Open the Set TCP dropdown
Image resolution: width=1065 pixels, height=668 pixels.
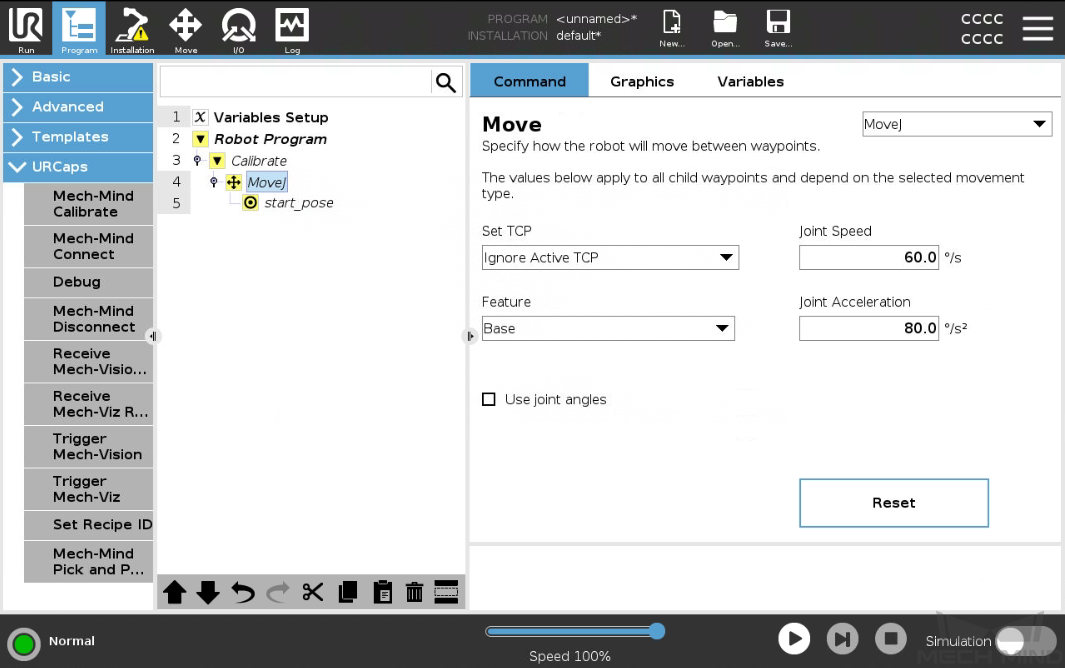click(x=610, y=258)
